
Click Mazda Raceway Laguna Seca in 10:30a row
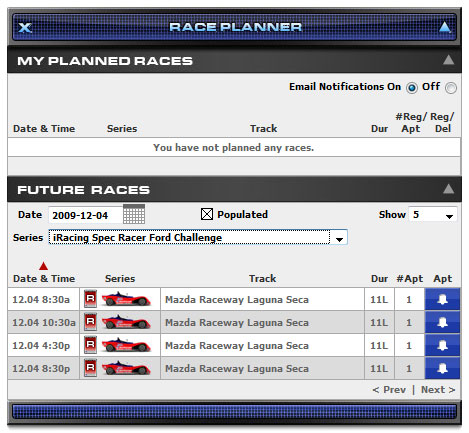point(237,323)
